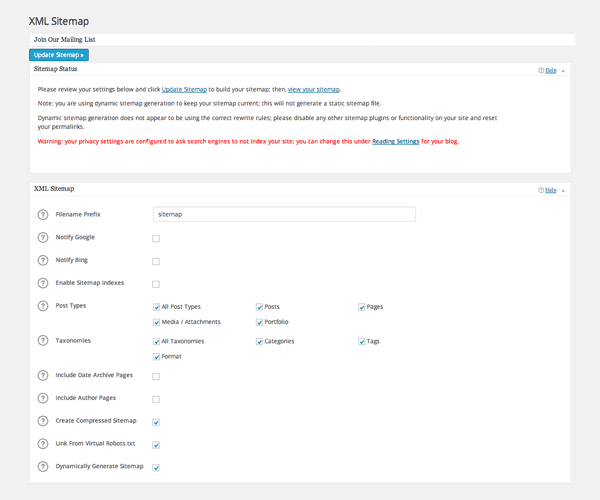Click the Join Our Mailing List bar
This screenshot has height=500, width=600.
point(302,39)
